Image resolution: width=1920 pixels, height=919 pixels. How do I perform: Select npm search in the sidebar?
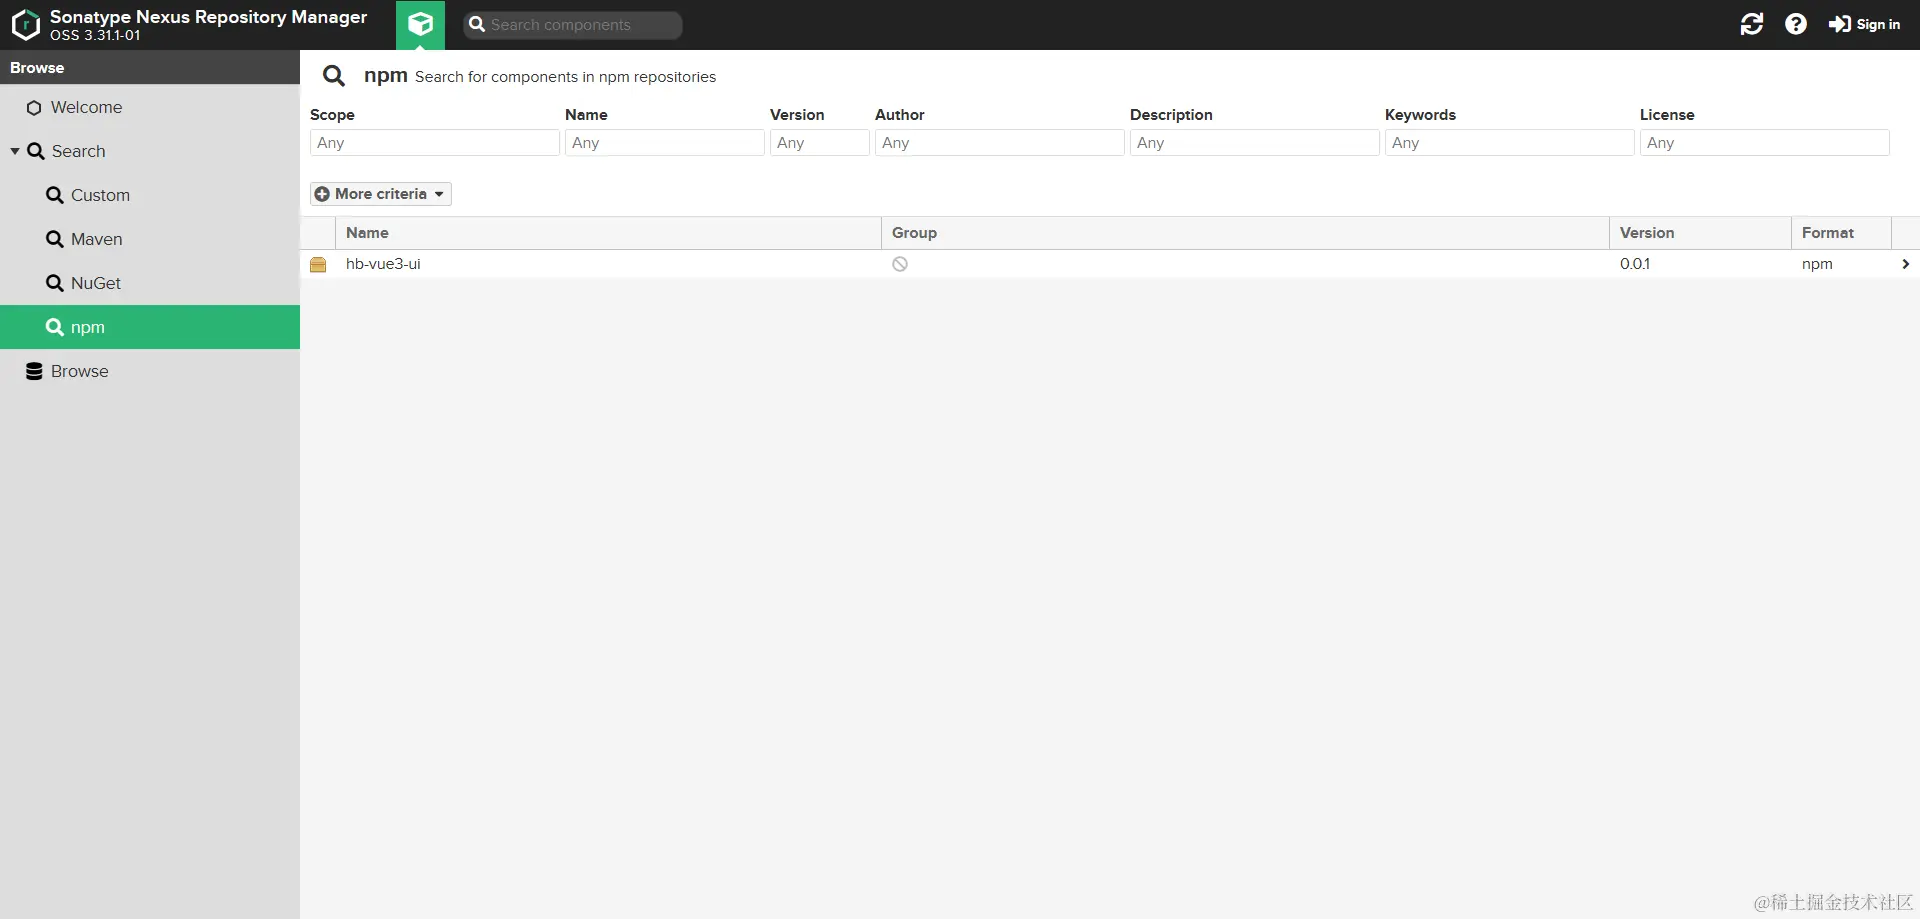tap(150, 327)
